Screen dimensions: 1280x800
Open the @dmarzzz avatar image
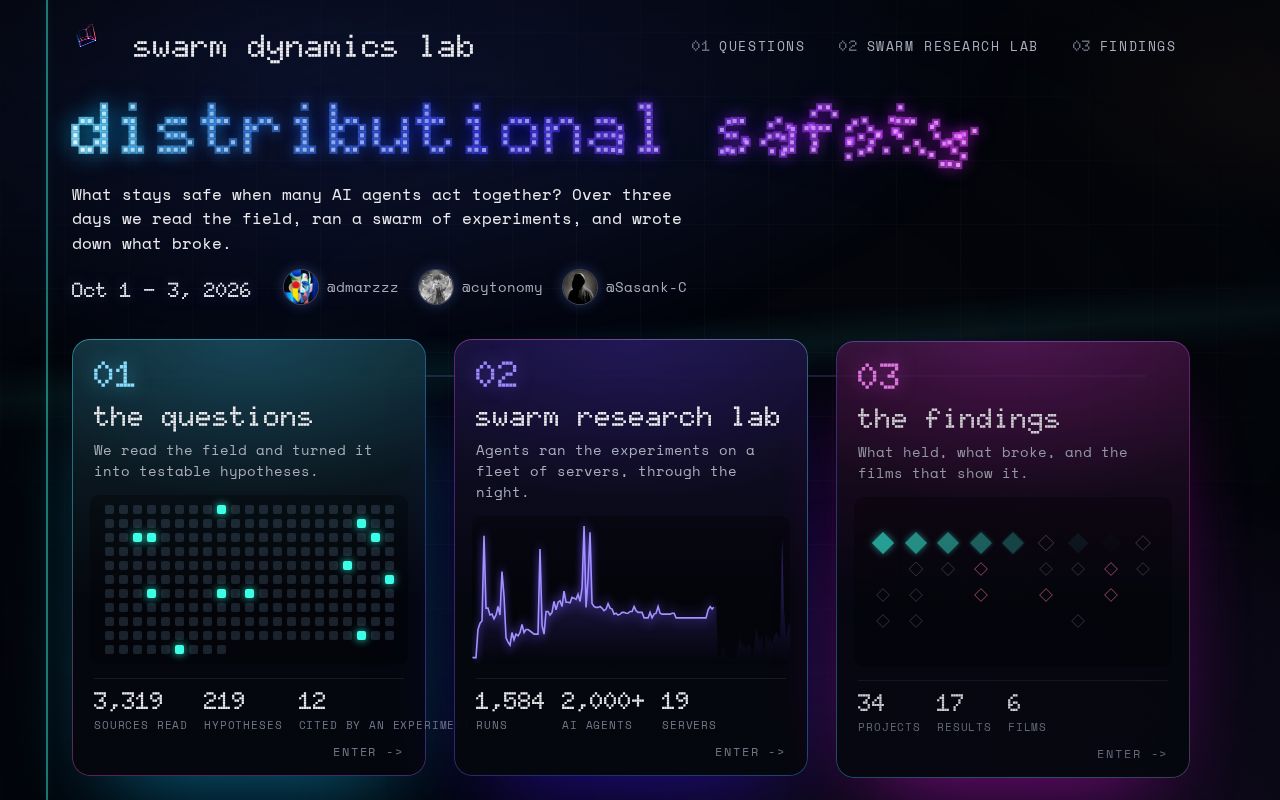tap(300, 287)
